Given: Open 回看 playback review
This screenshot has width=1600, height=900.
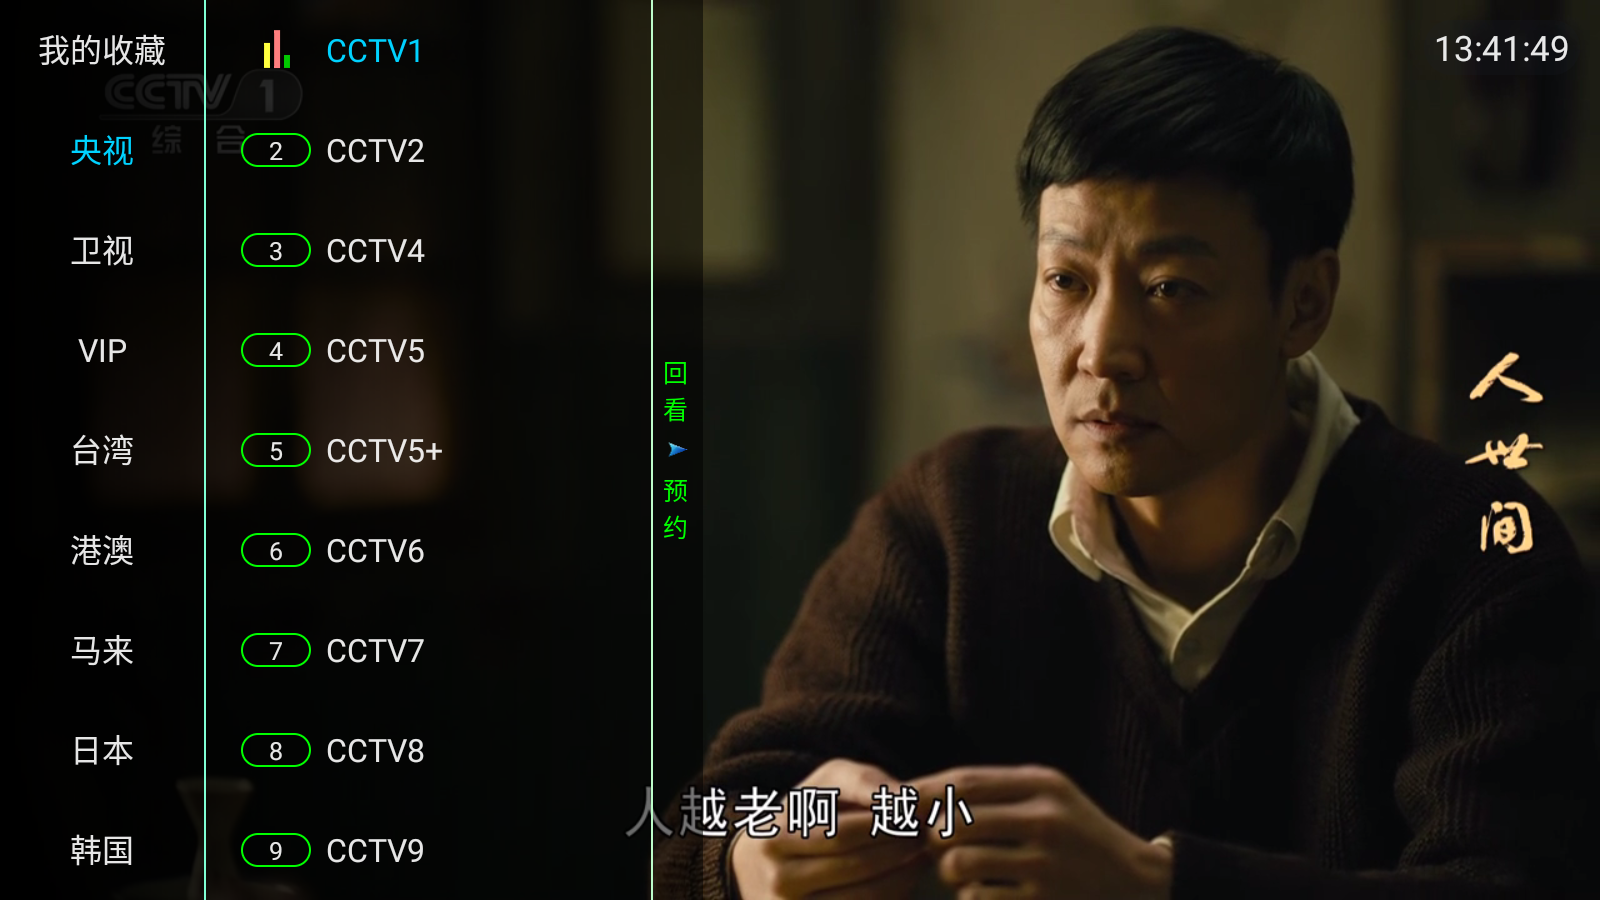Looking at the screenshot, I should [676, 392].
